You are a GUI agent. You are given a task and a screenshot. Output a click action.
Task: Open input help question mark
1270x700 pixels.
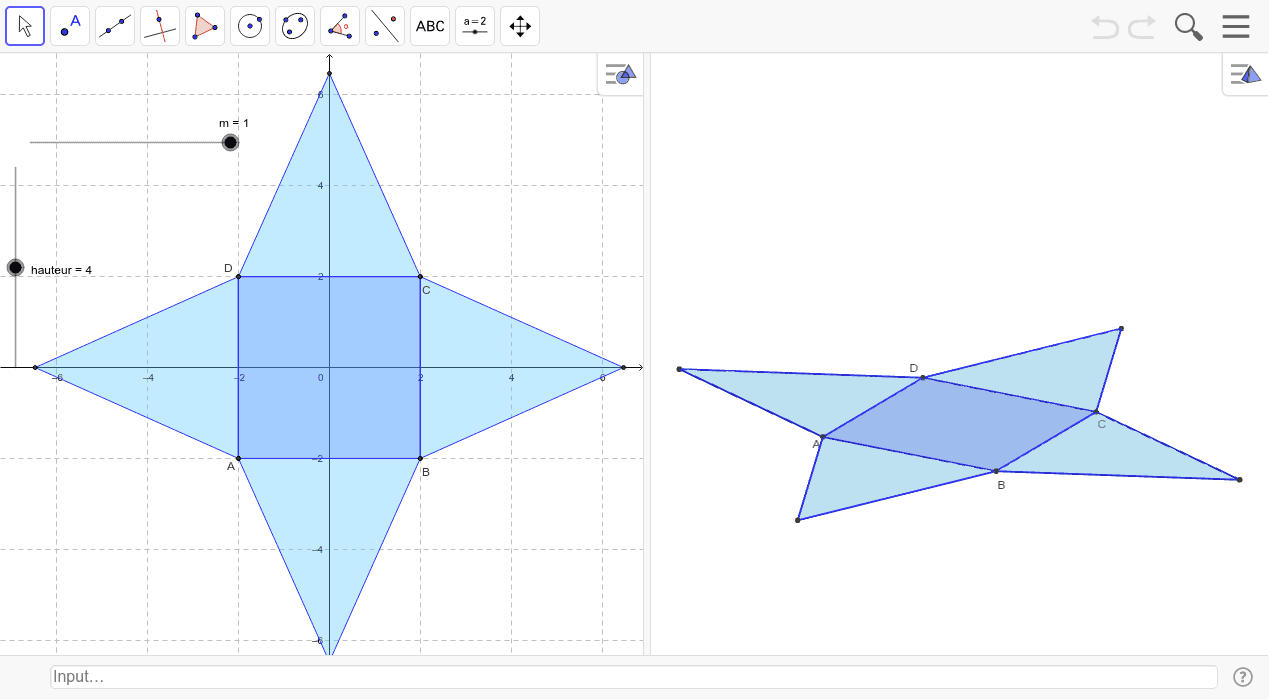[1243, 677]
